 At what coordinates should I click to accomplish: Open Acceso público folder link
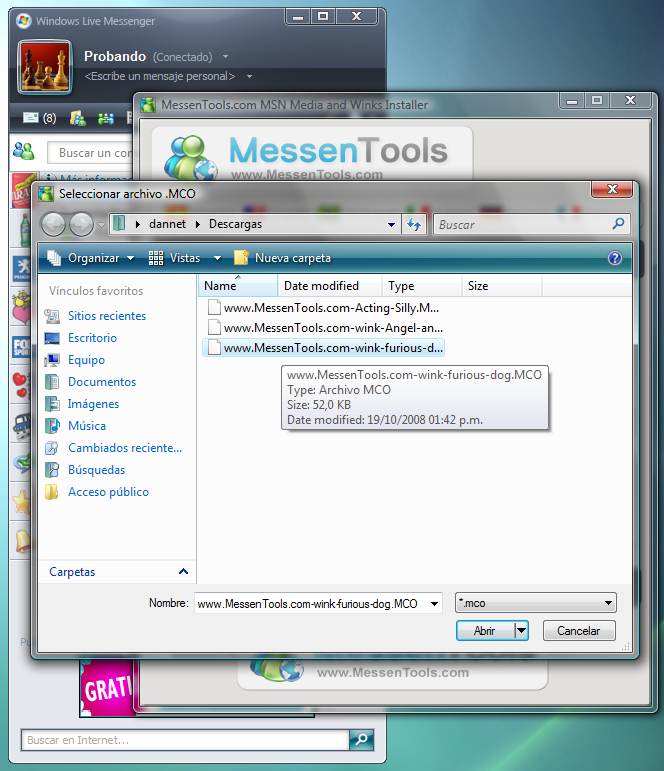[108, 492]
